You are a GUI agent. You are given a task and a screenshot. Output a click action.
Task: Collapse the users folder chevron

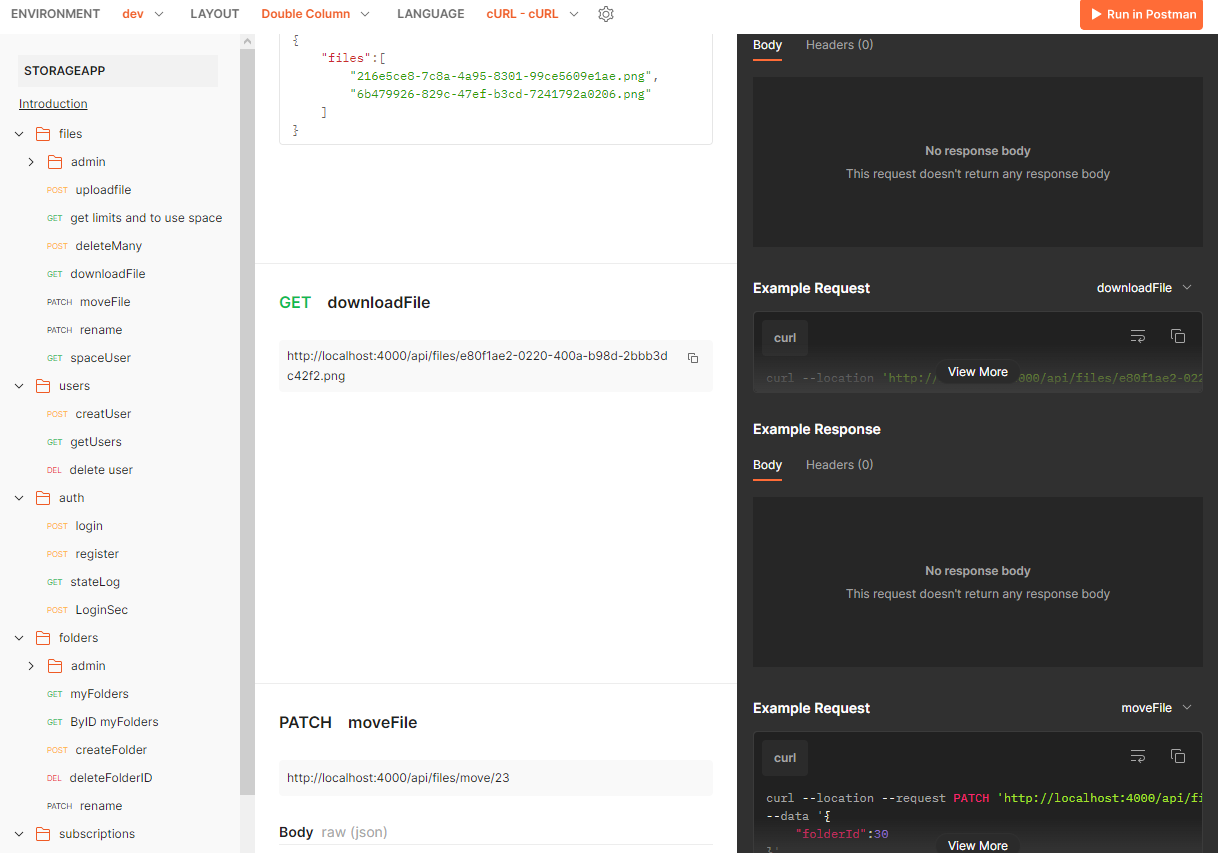point(19,386)
